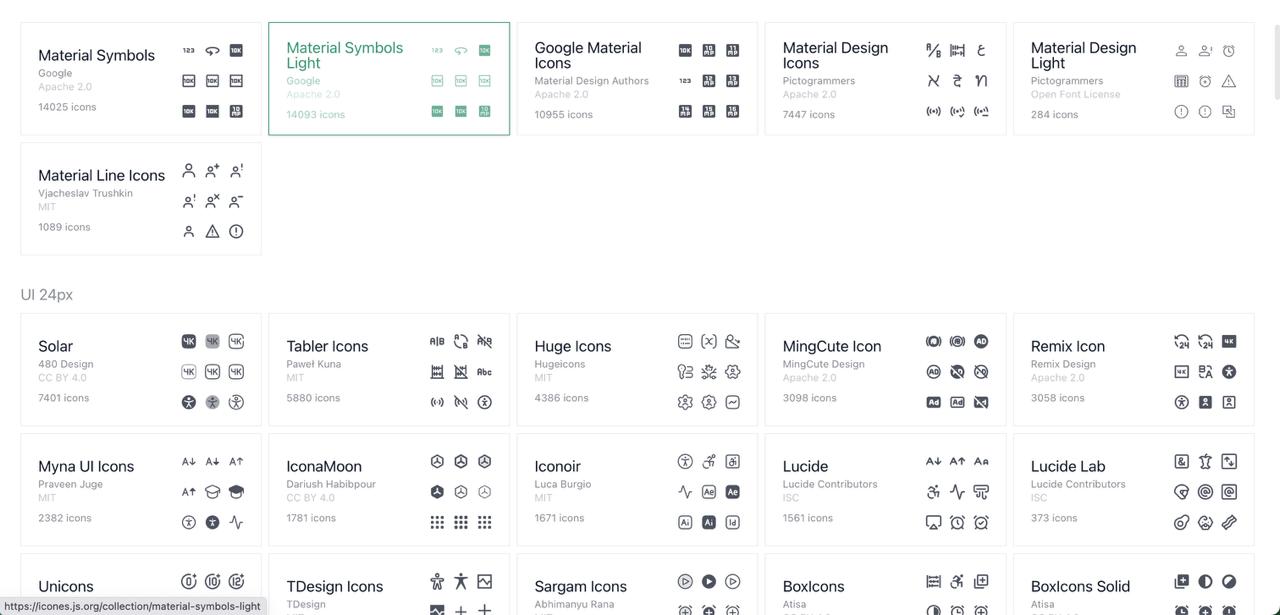Click the A|B icon in Tabler Icons card
Screen dimensions: 1280x615
click(437, 341)
